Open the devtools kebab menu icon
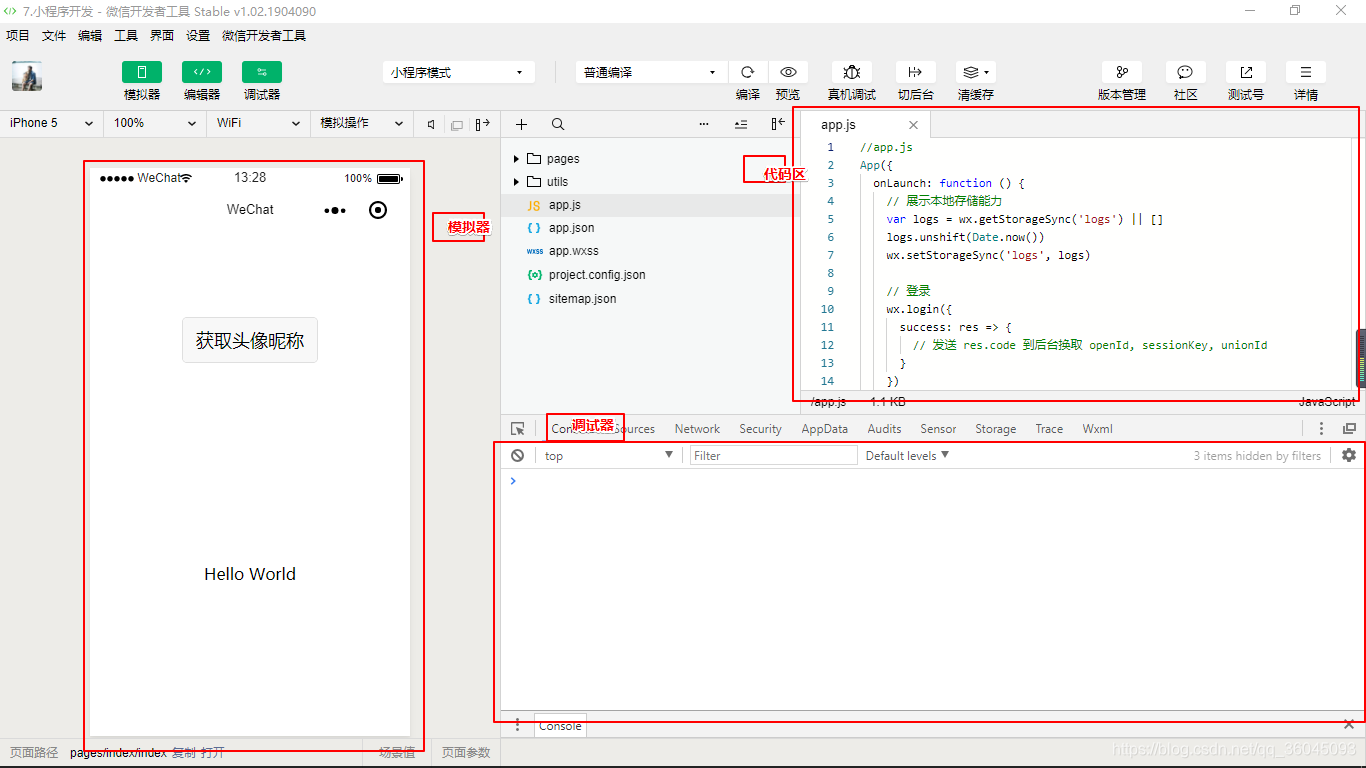1366x768 pixels. tap(1321, 429)
